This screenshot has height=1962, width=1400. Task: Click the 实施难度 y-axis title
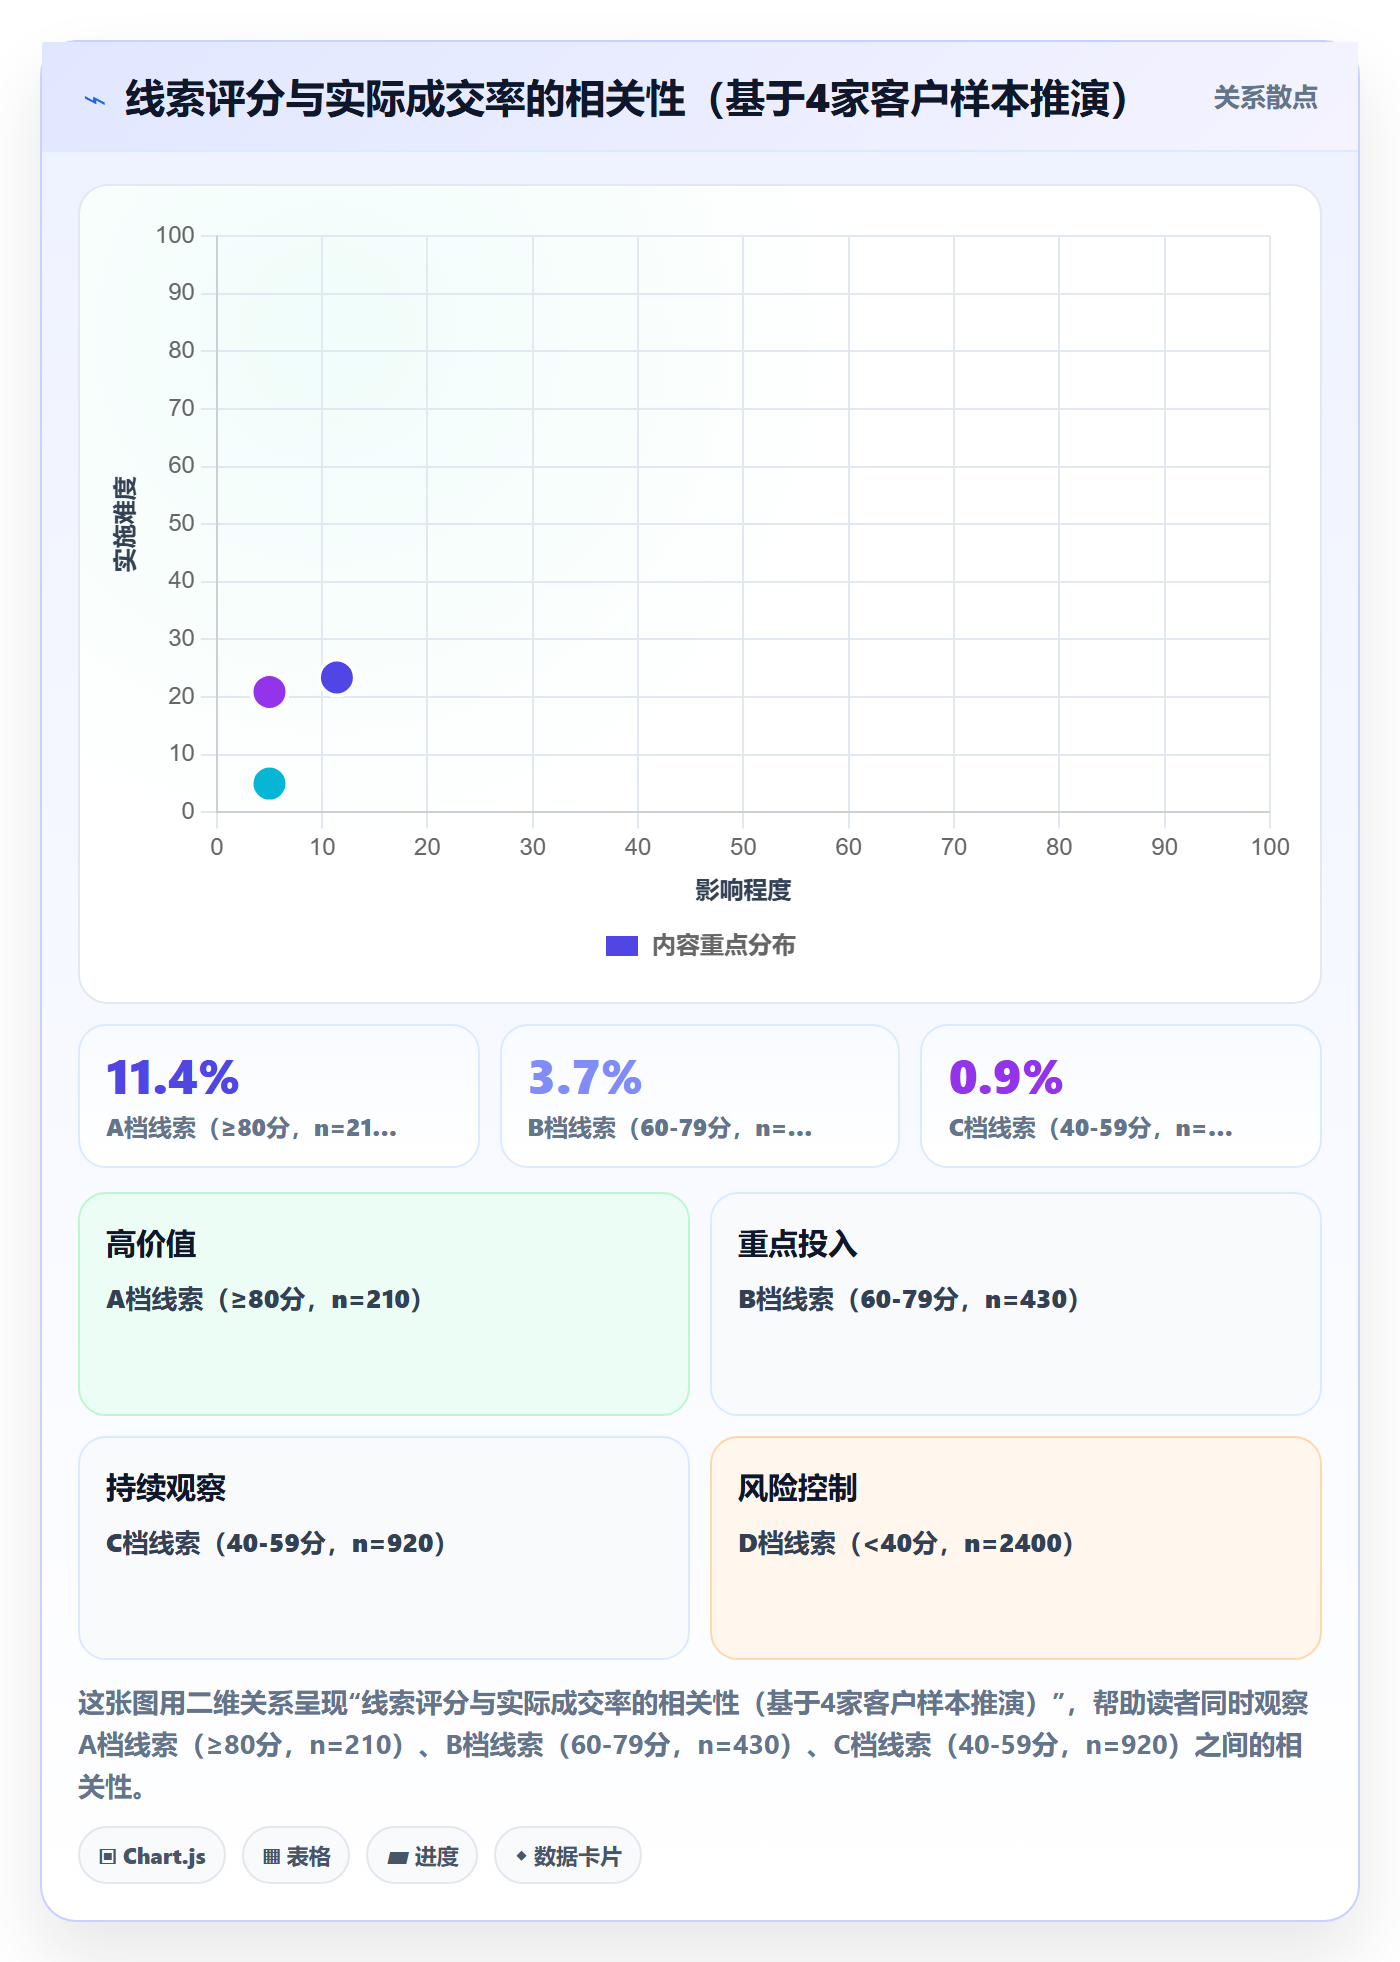[125, 524]
